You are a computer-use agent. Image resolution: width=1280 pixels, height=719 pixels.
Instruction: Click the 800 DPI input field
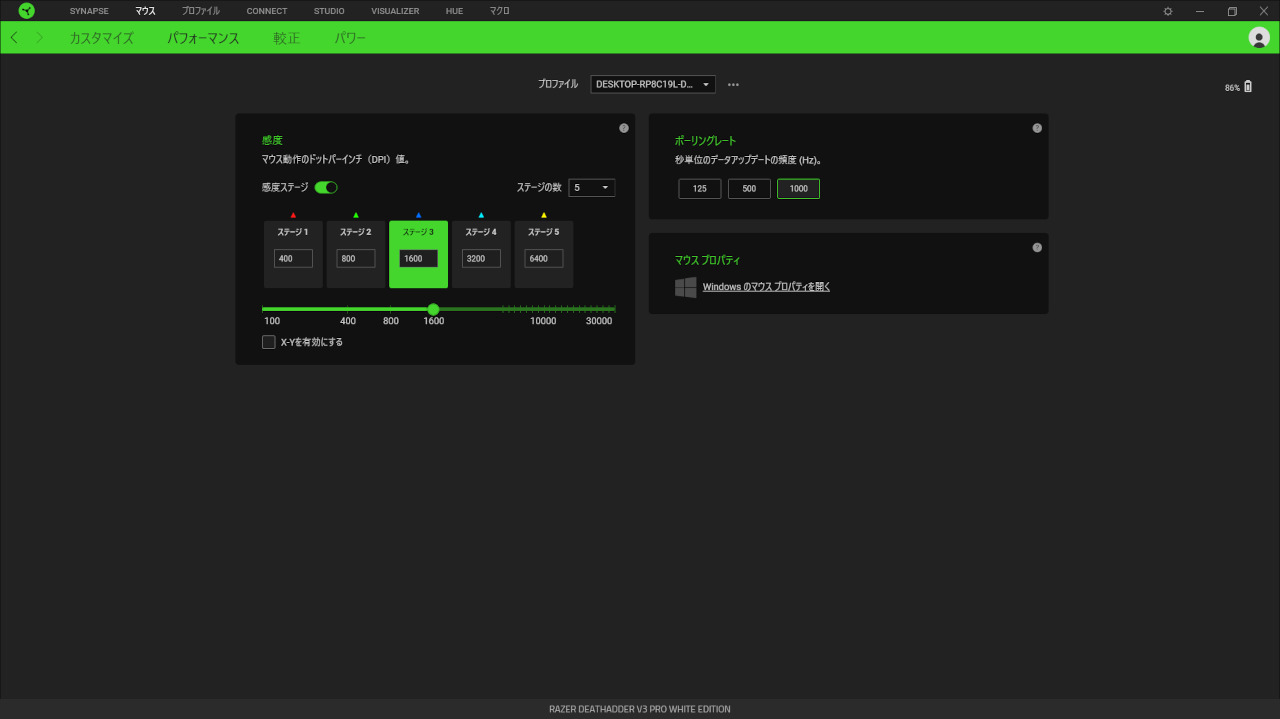coord(356,258)
